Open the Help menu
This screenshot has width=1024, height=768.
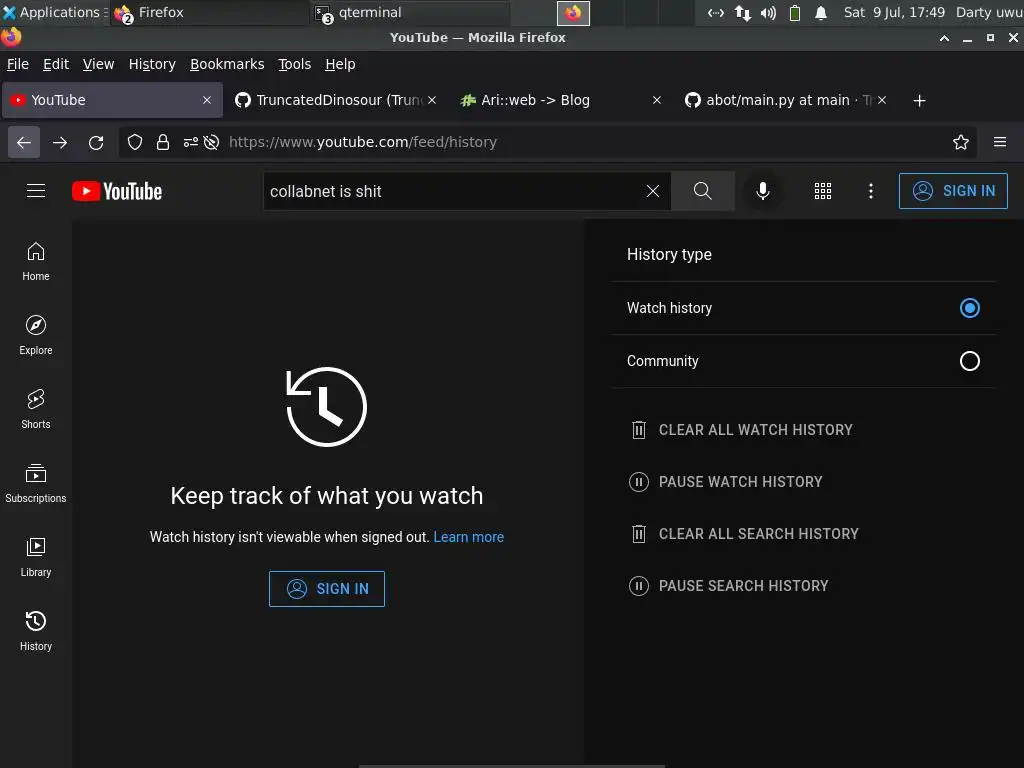click(x=340, y=64)
